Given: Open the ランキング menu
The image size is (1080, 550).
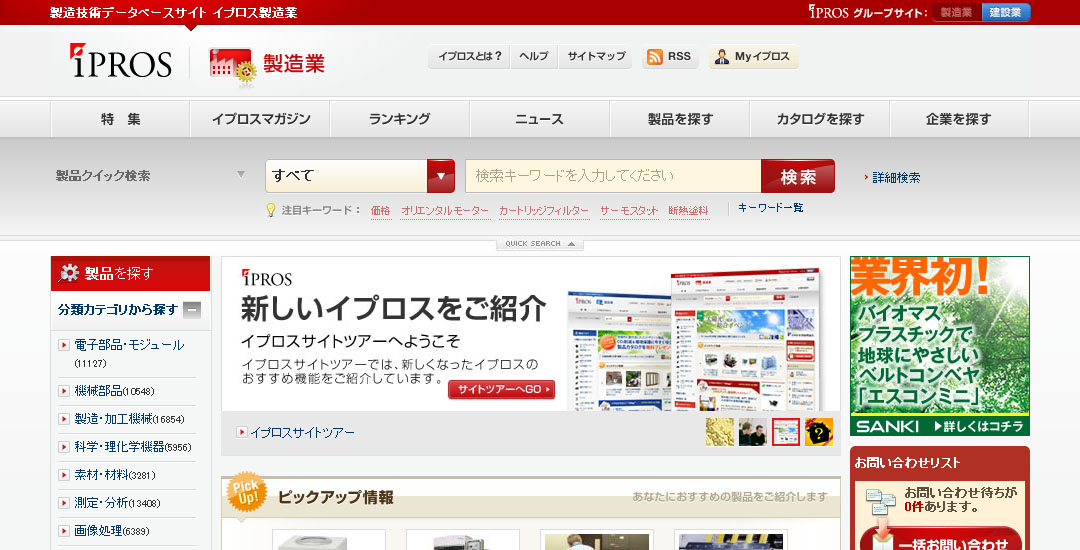Looking at the screenshot, I should [x=400, y=119].
